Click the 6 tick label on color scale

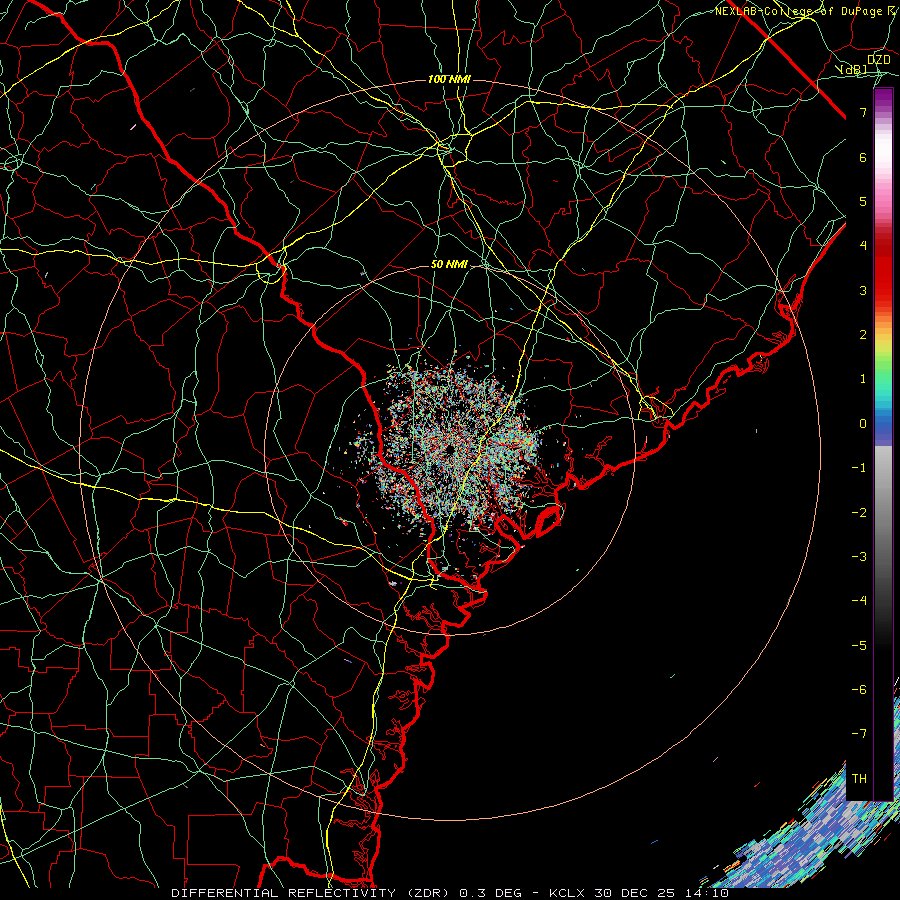pos(863,157)
